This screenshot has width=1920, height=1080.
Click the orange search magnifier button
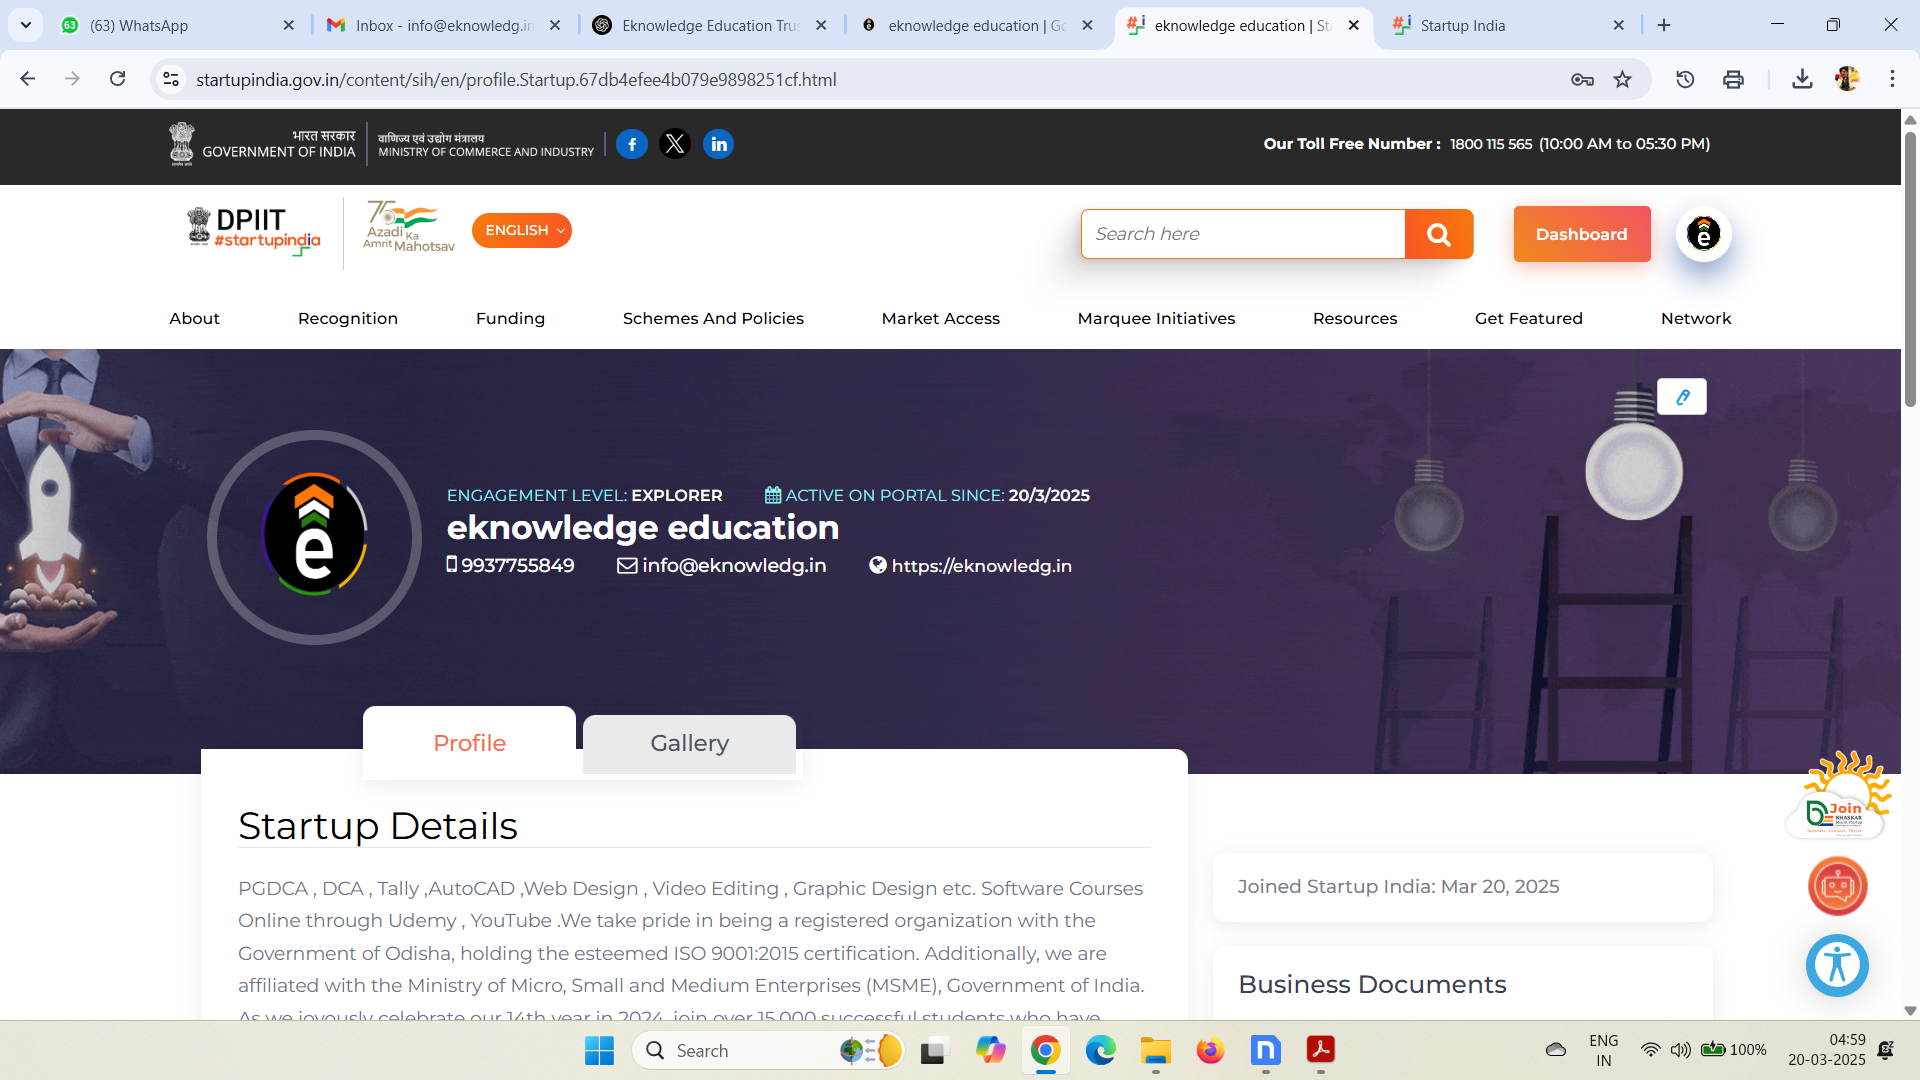click(x=1438, y=234)
